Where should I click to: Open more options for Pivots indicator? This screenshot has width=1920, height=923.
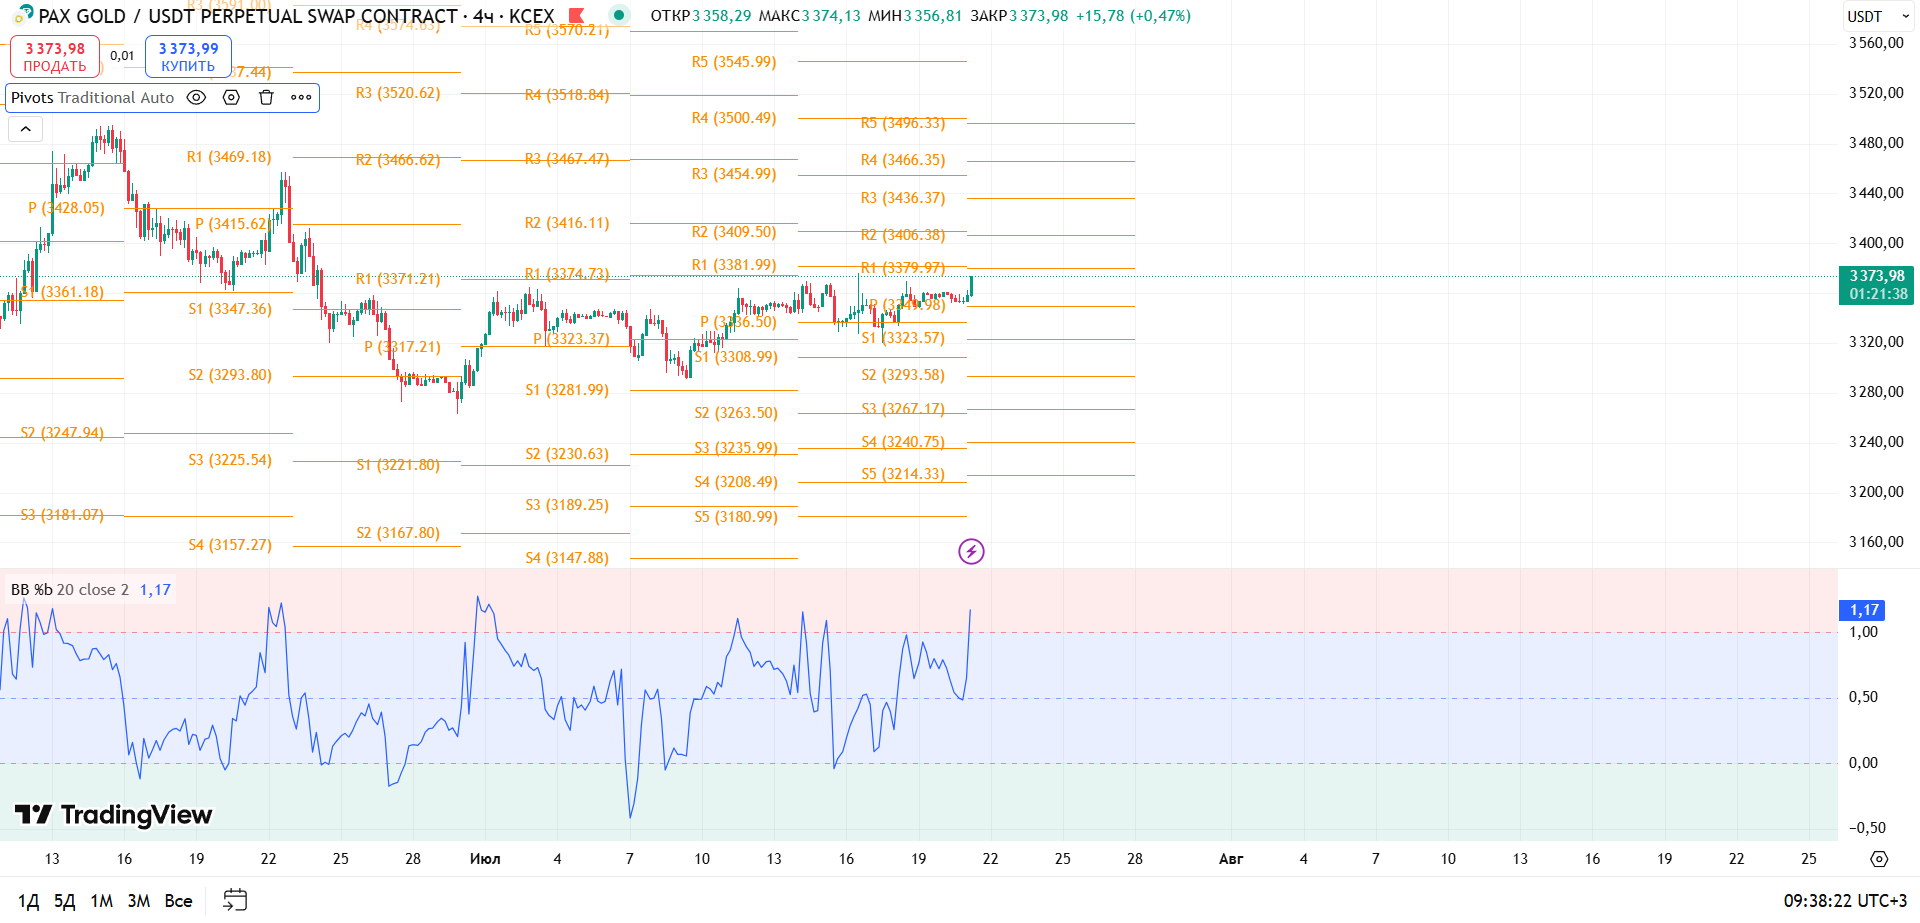pos(301,97)
